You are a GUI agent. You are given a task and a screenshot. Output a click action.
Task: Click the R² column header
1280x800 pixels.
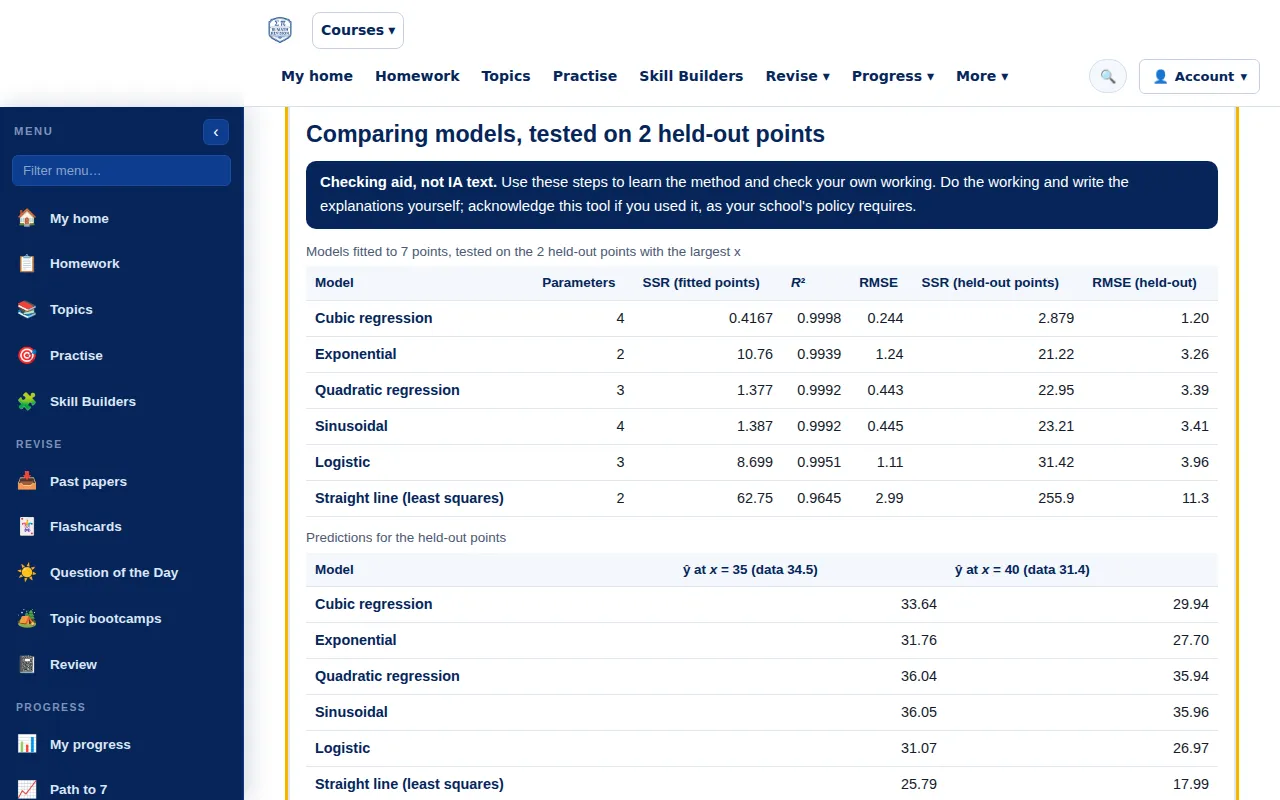(798, 283)
